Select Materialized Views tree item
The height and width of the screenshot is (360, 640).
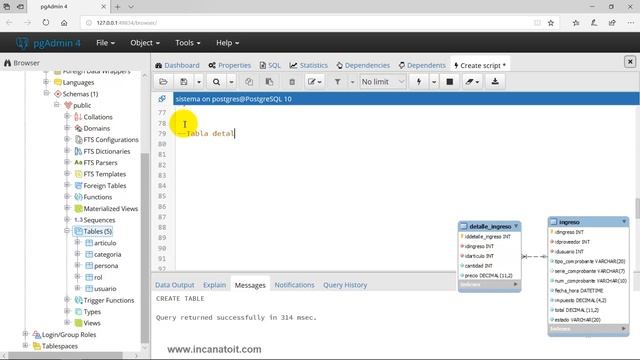click(110, 208)
